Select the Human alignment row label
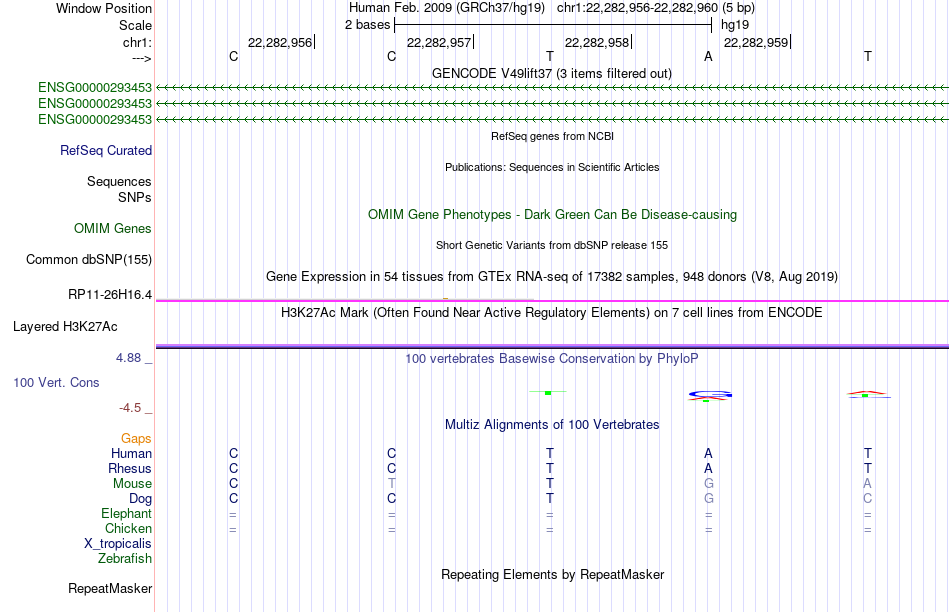Screen dimensions: 950x612 click(131, 453)
